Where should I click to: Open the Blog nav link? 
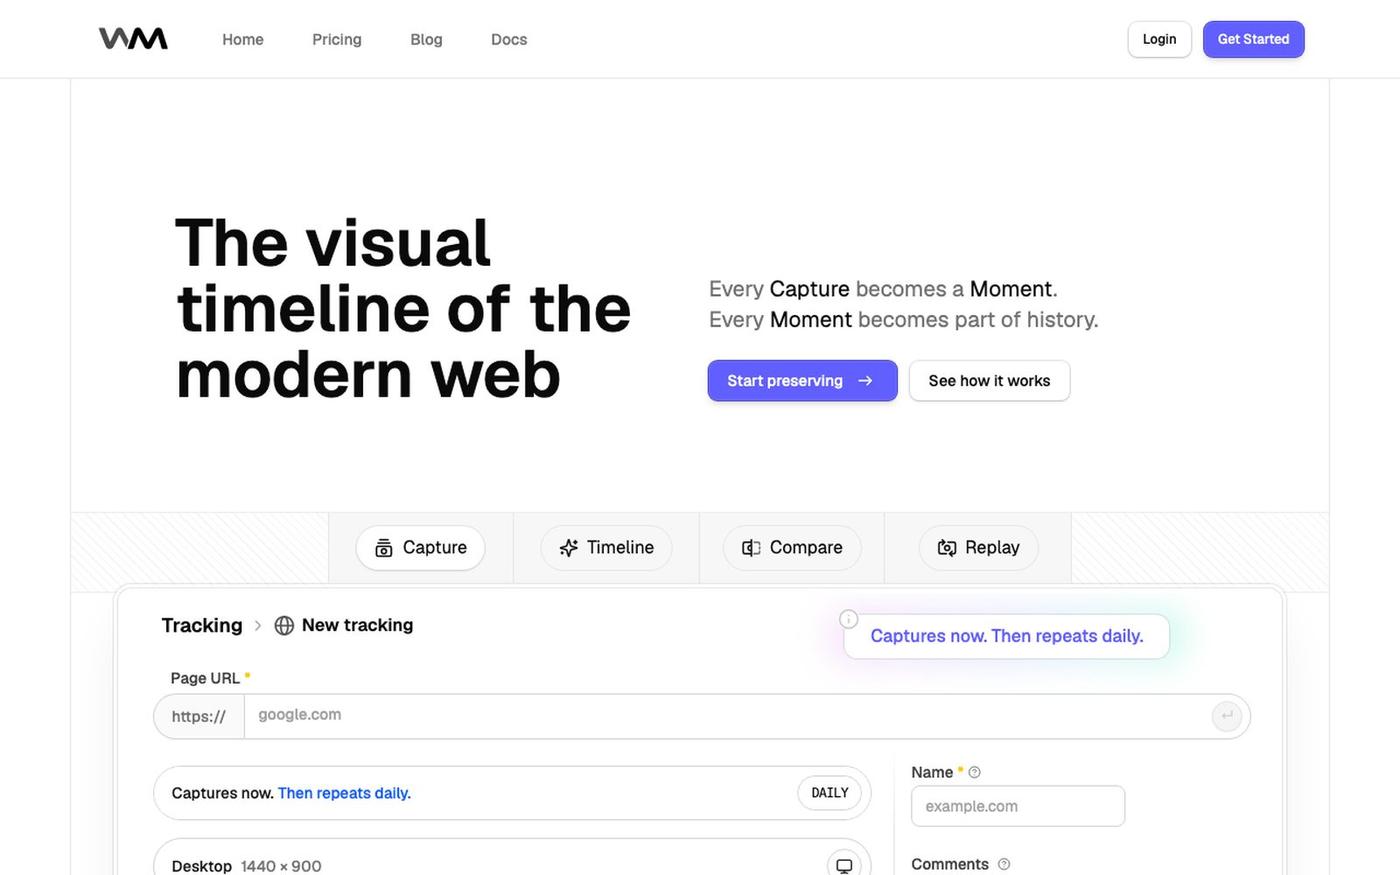tap(426, 39)
